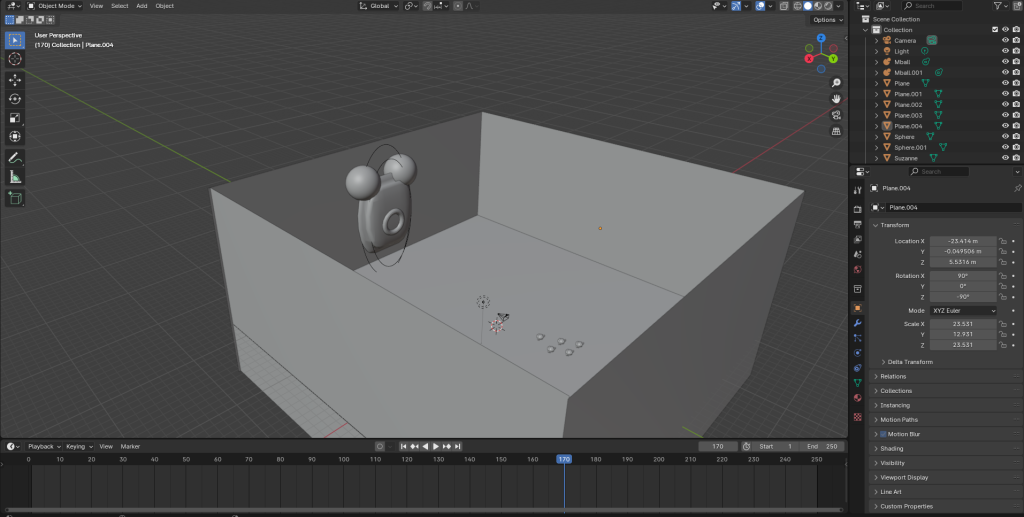Enable the Motion Blur checkbox
1024x517 pixels.
[x=883, y=434]
